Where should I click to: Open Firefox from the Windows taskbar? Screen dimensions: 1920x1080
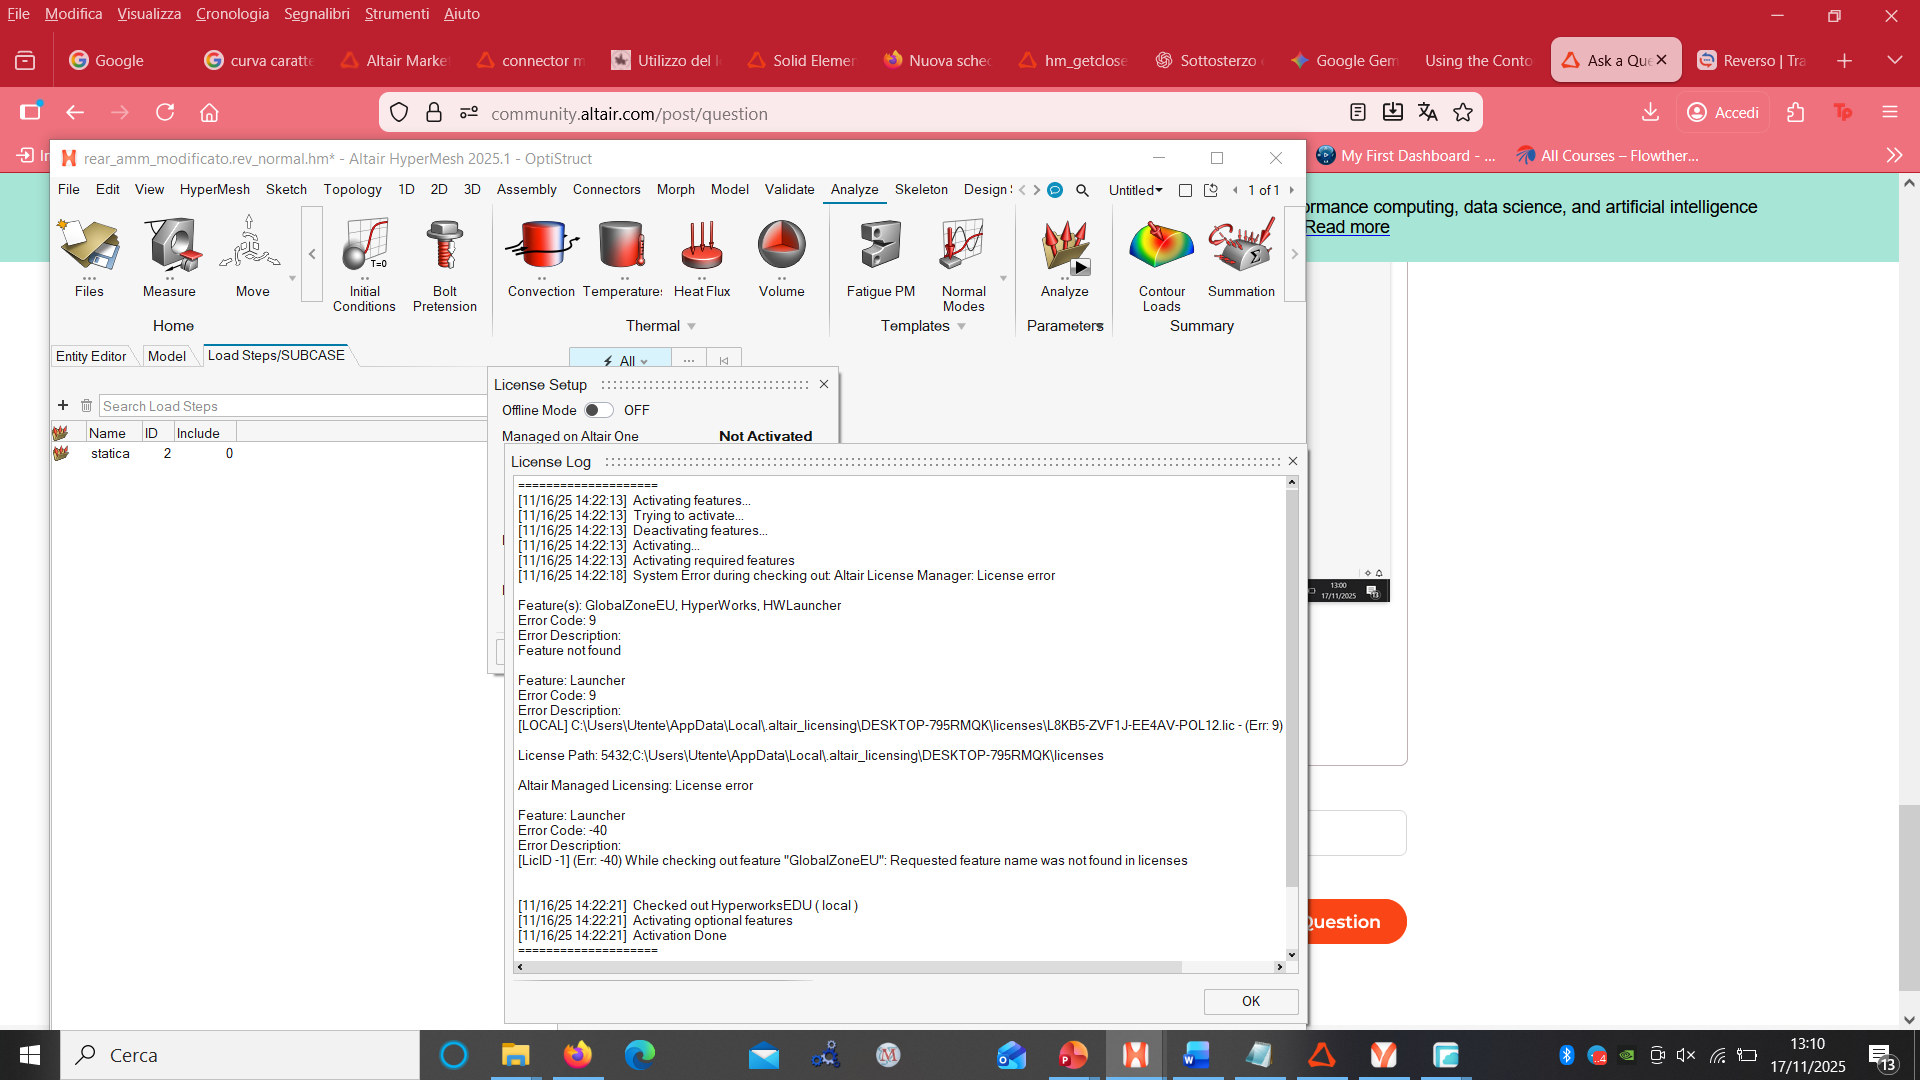(x=577, y=1055)
